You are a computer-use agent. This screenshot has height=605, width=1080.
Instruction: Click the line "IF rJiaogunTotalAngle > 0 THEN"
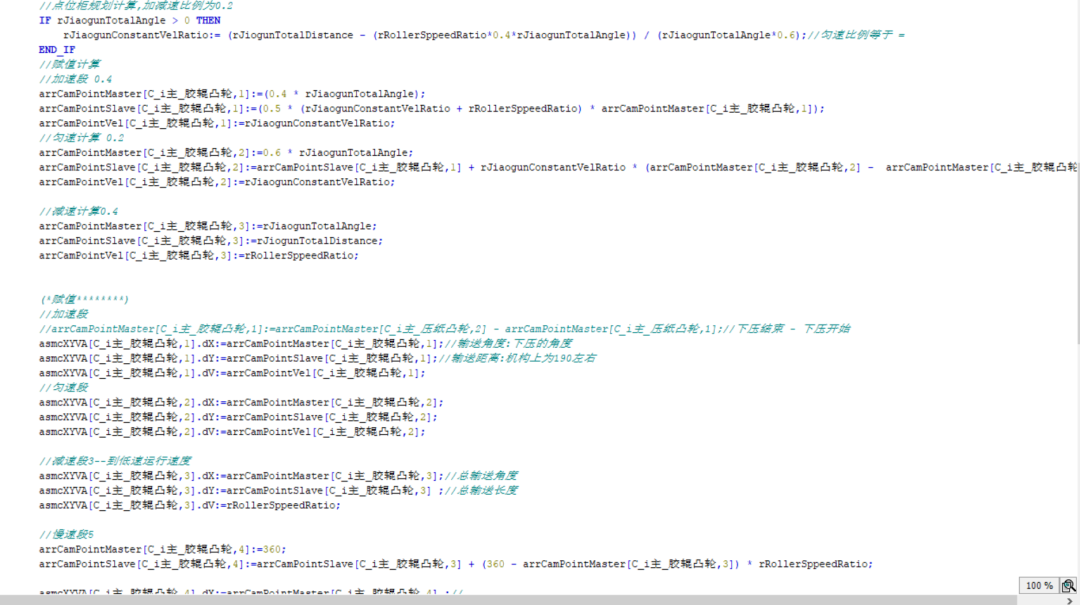(129, 21)
